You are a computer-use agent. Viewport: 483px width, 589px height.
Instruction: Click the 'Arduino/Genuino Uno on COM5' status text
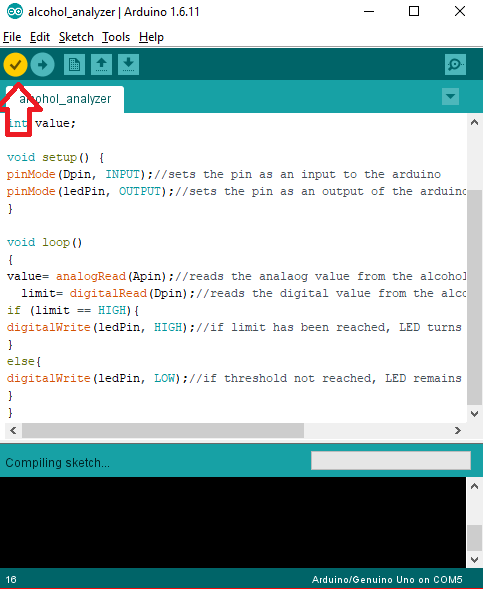click(387, 580)
